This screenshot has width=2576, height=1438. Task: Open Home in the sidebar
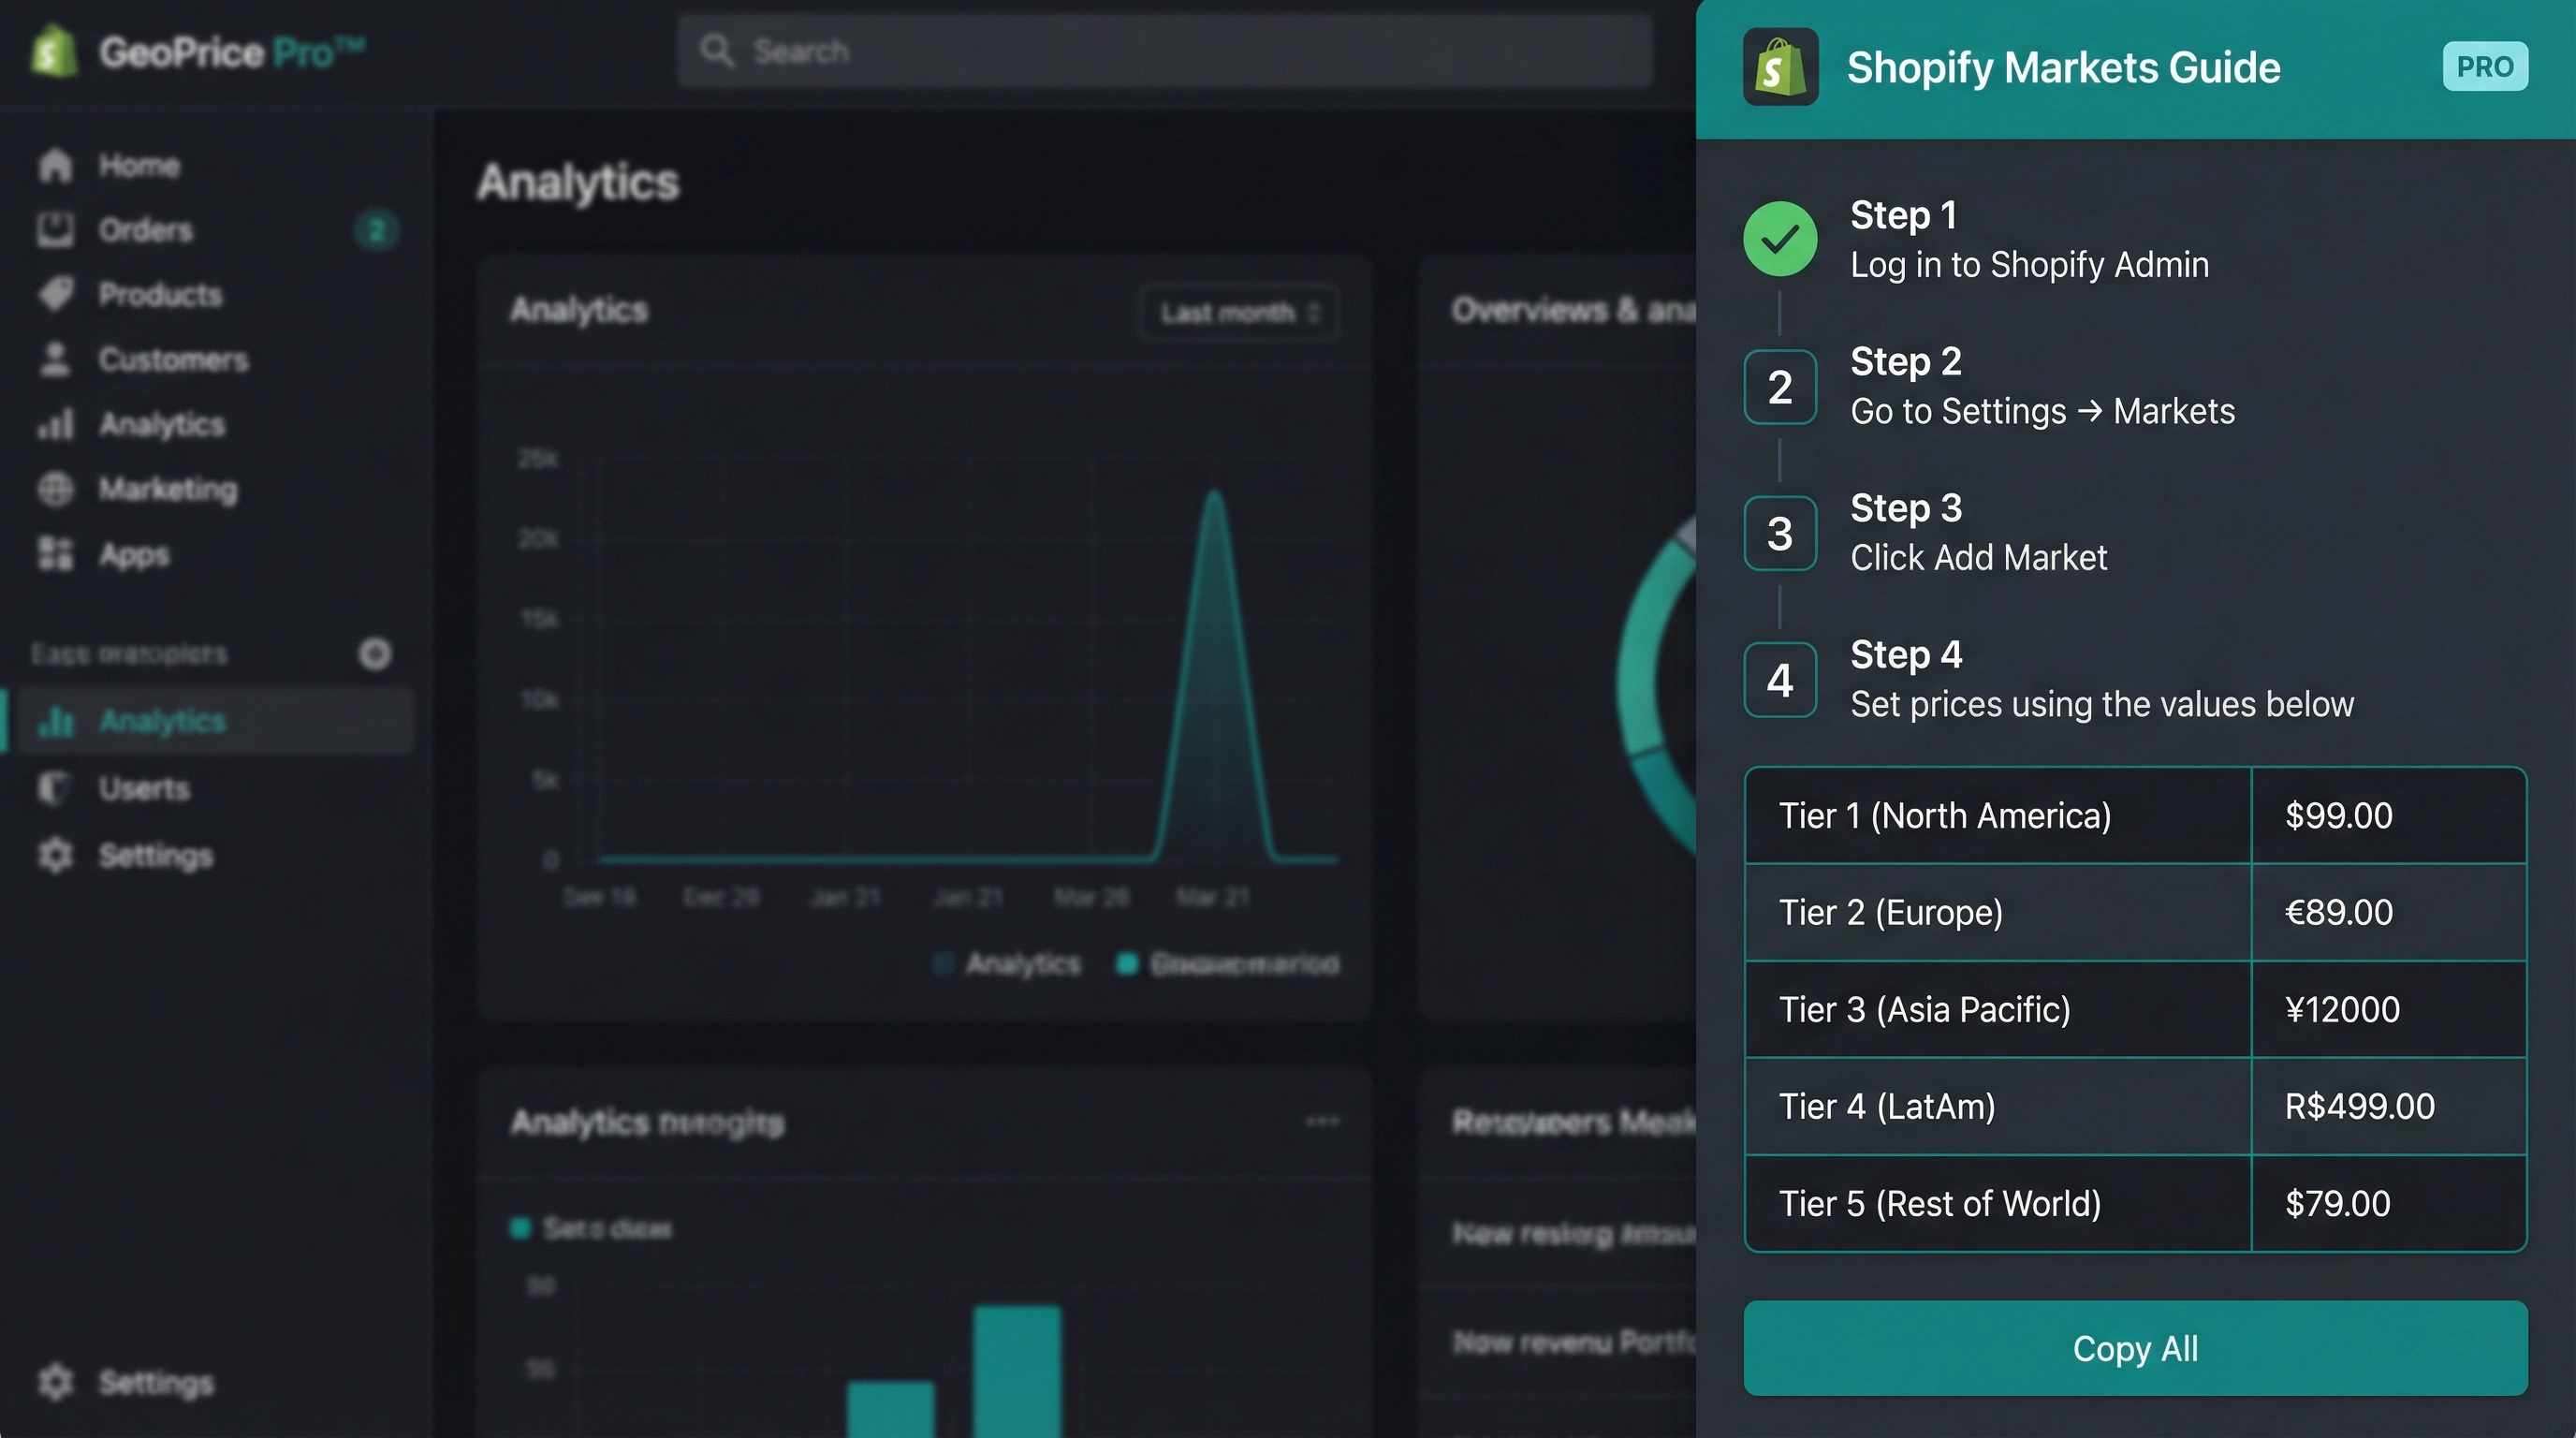pyautogui.click(x=139, y=165)
